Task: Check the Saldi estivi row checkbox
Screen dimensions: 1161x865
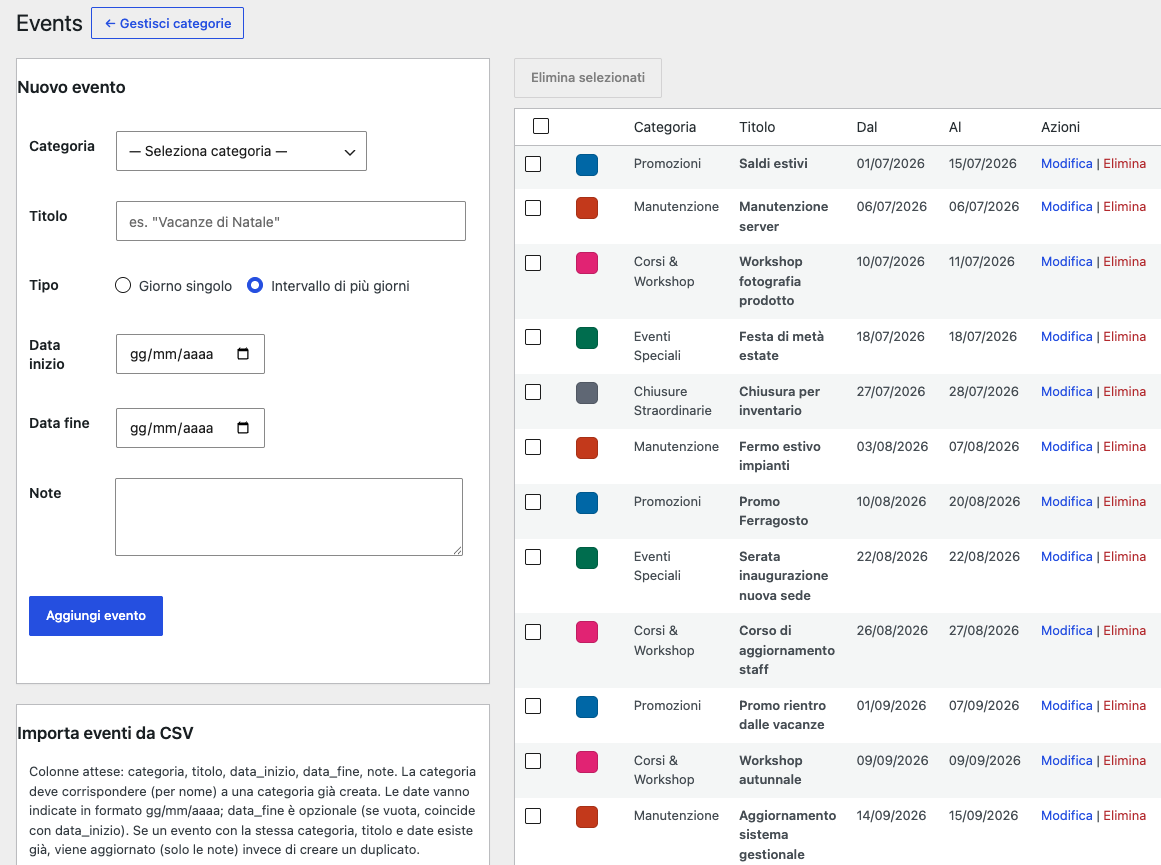Action: 533,164
